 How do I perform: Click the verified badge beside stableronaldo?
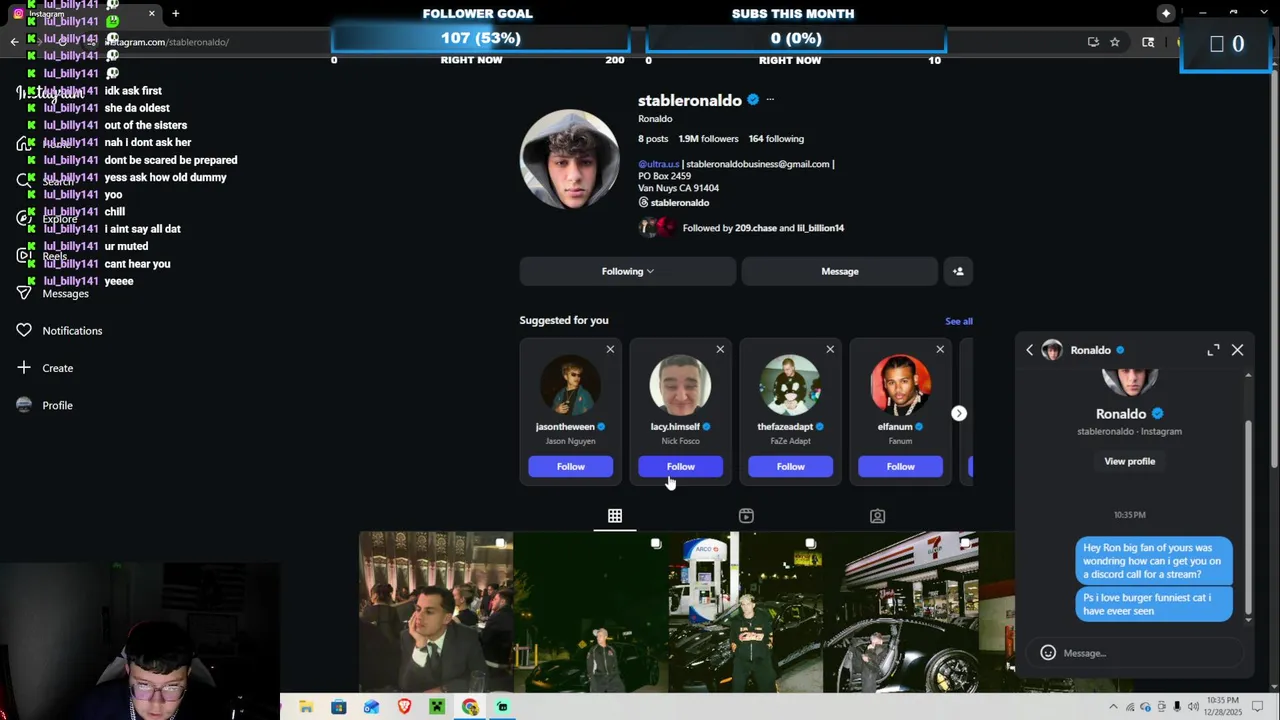tap(753, 100)
